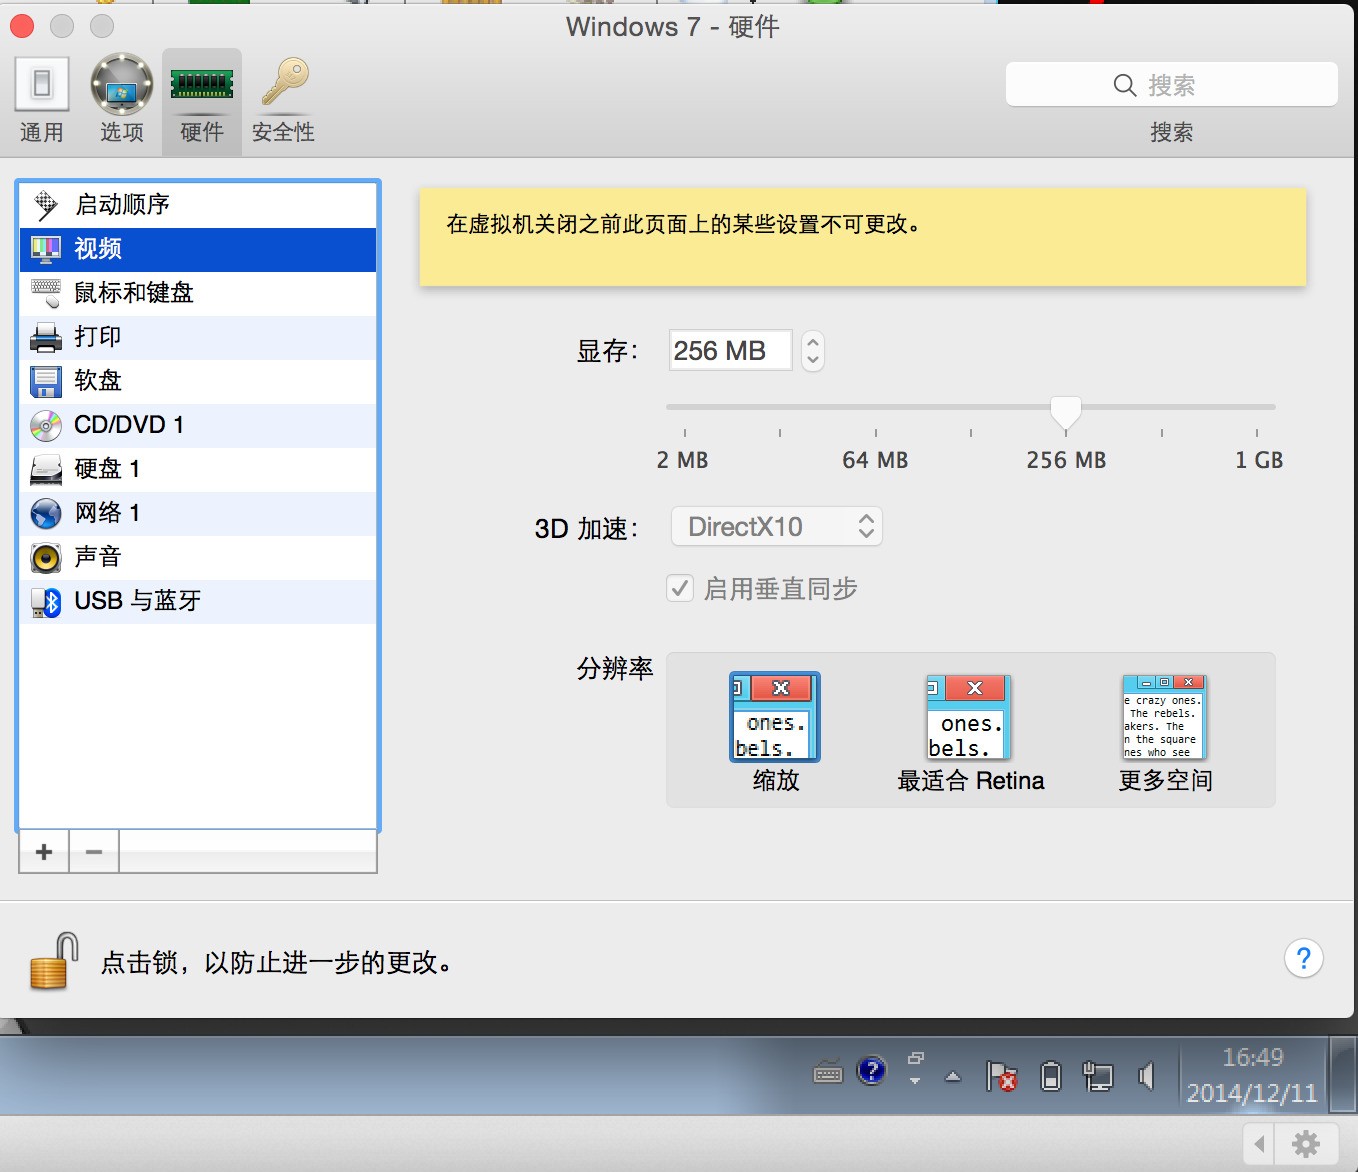Screen dimensions: 1358x1172
Task: Click the printer icon beside 打印
Action: tap(46, 337)
